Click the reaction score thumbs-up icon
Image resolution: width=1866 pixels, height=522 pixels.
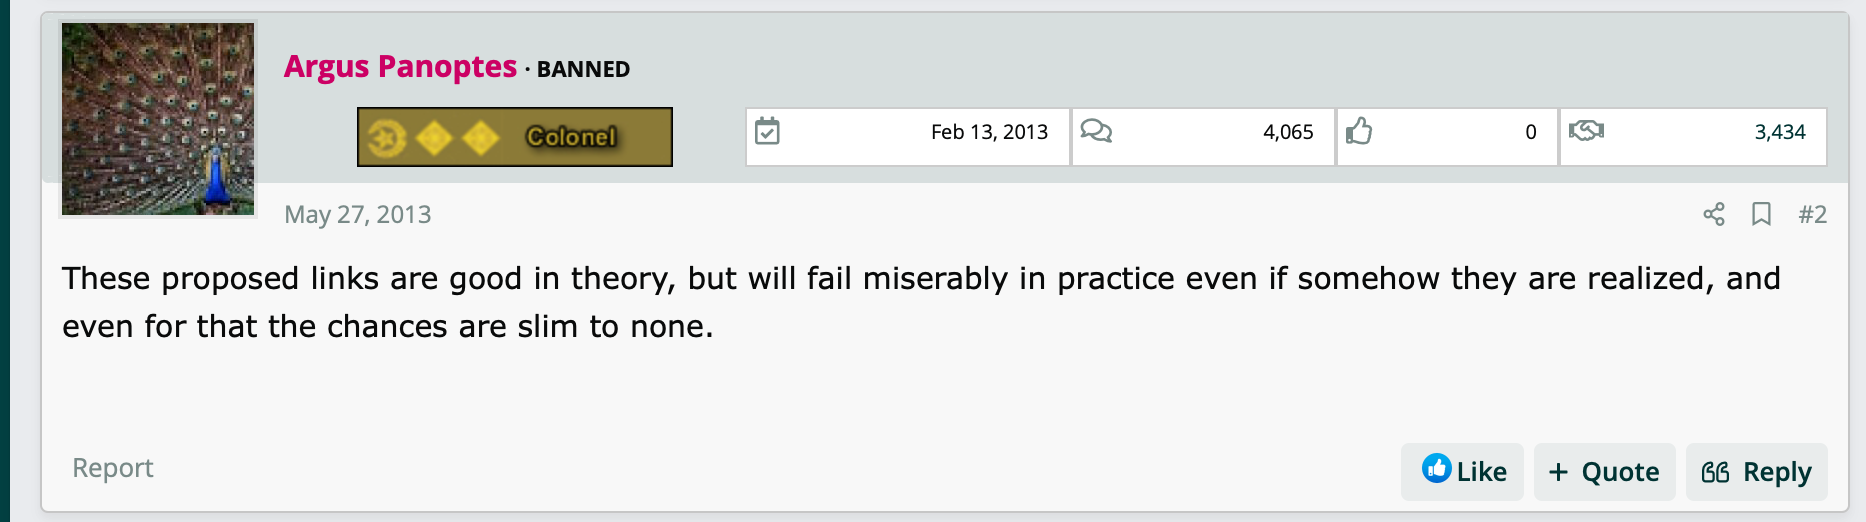(x=1359, y=131)
